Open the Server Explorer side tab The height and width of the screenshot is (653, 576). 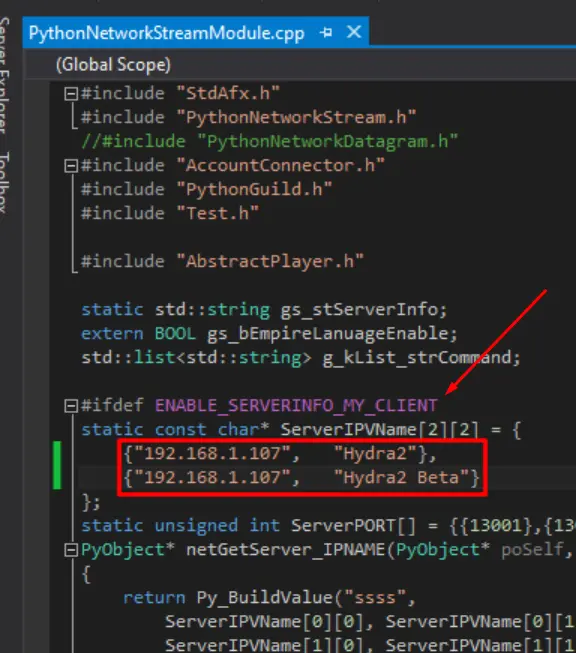pyautogui.click(x=4, y=75)
